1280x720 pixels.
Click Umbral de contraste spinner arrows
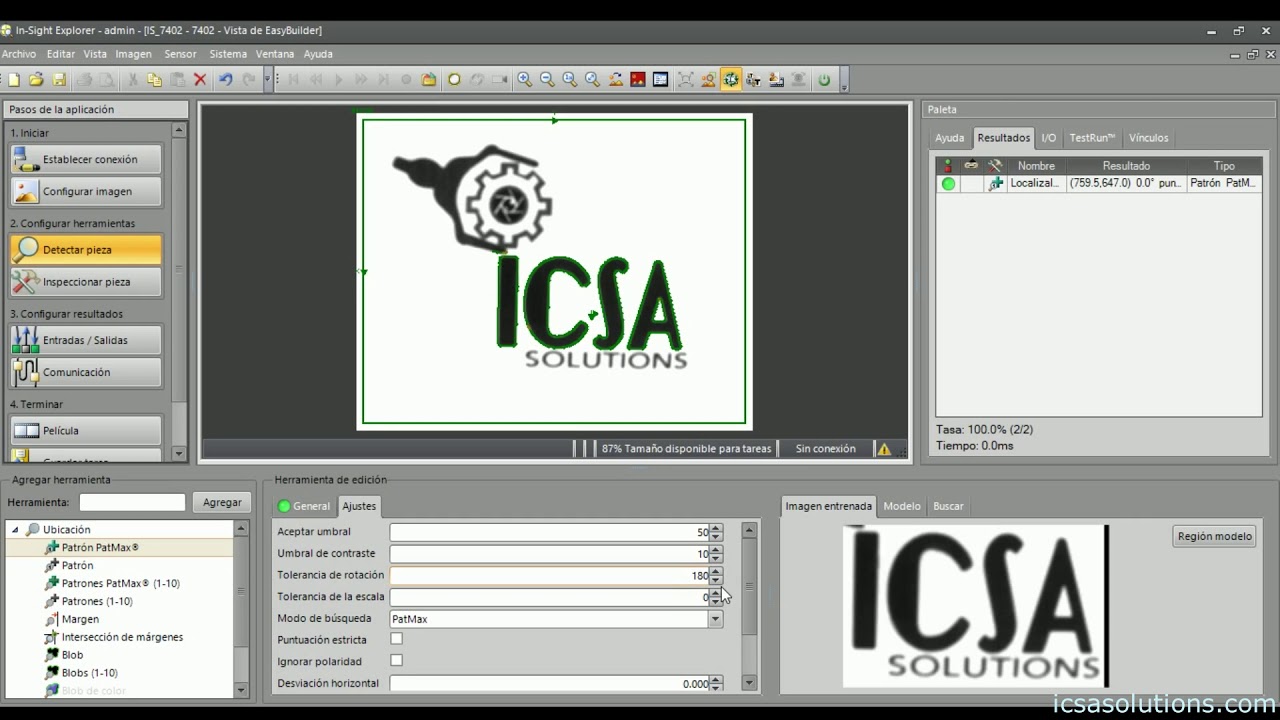(x=715, y=554)
